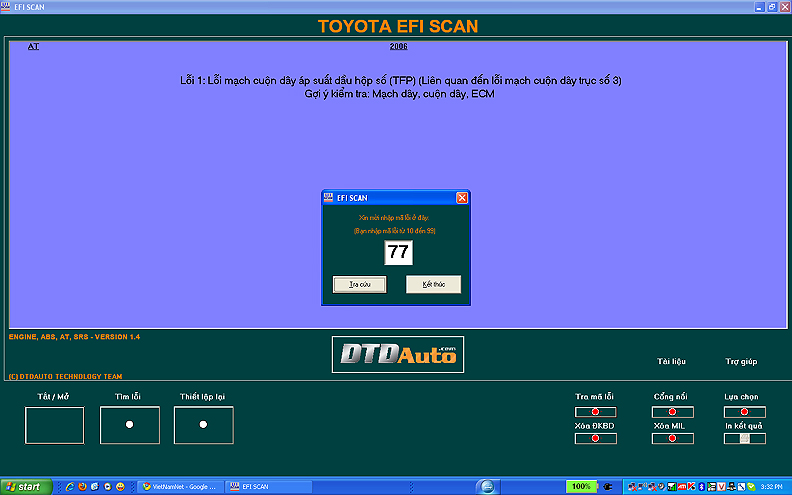Click the Bluetooth tray icon
The height and width of the screenshot is (495, 792).
click(x=702, y=487)
